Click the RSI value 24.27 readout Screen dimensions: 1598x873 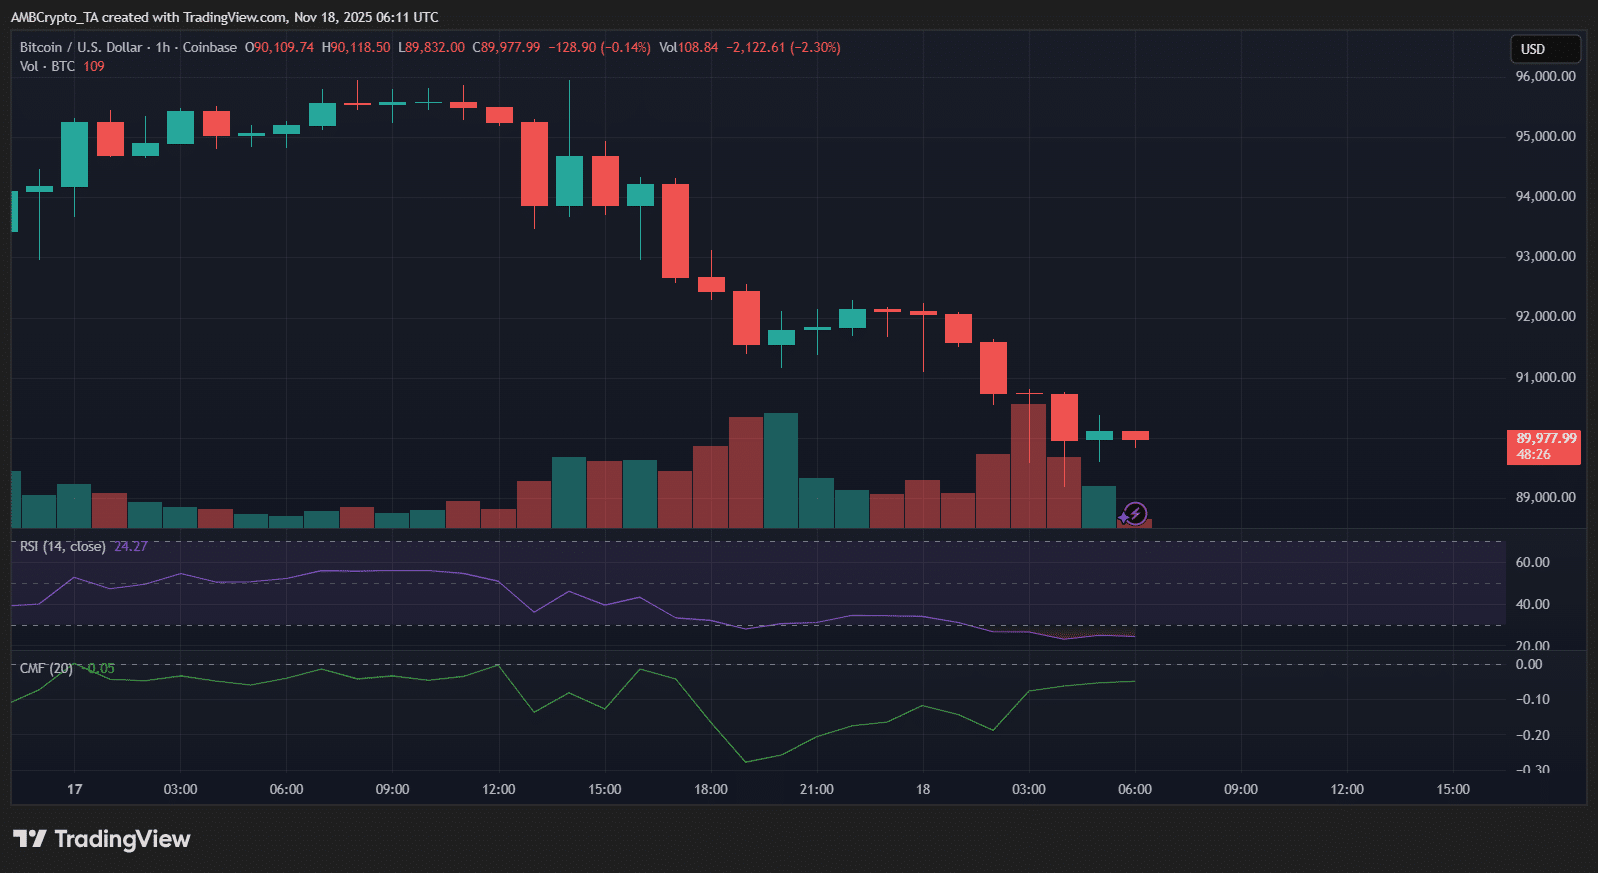click(131, 546)
